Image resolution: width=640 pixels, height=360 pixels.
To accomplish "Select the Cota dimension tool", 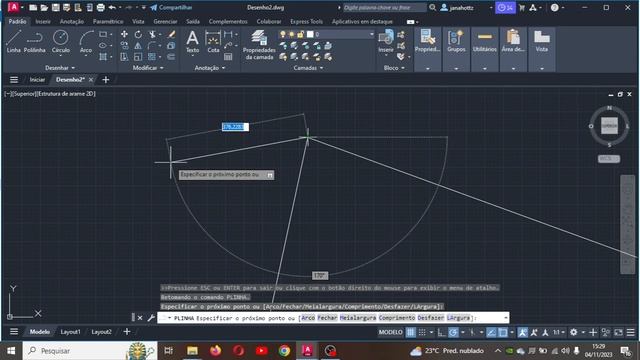I will [x=213, y=42].
